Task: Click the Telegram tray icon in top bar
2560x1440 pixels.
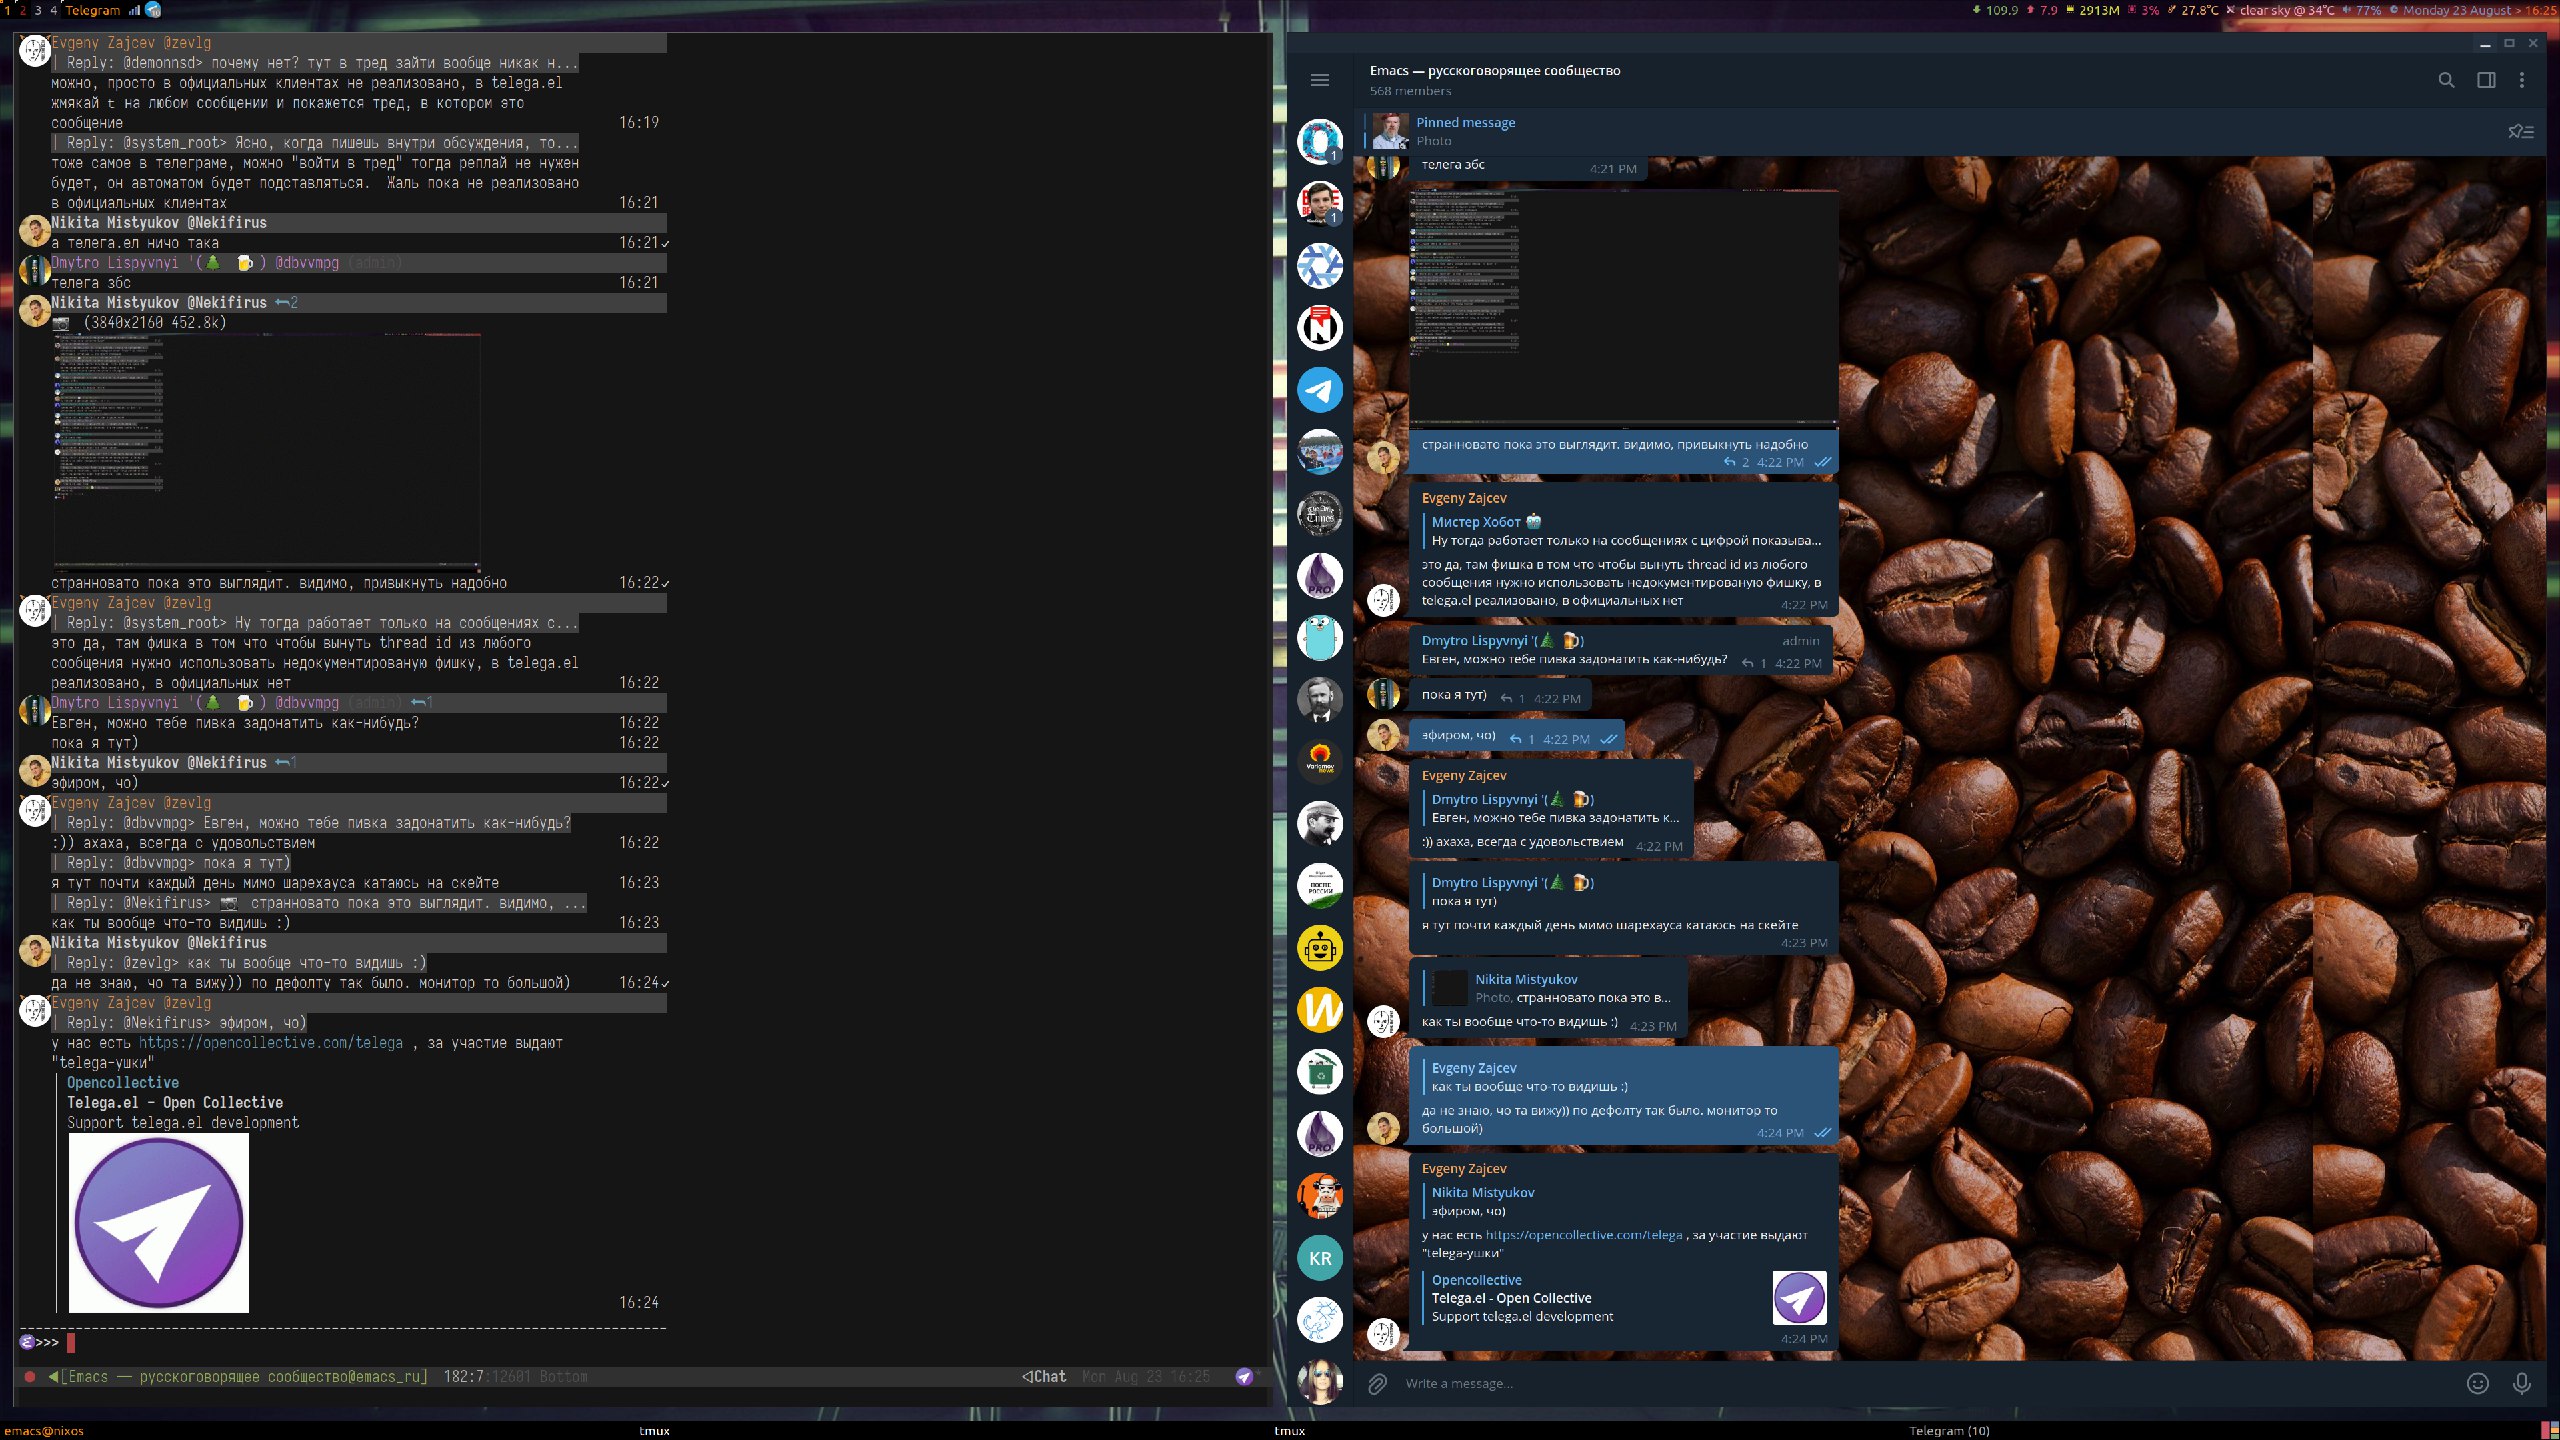Action: [x=153, y=10]
